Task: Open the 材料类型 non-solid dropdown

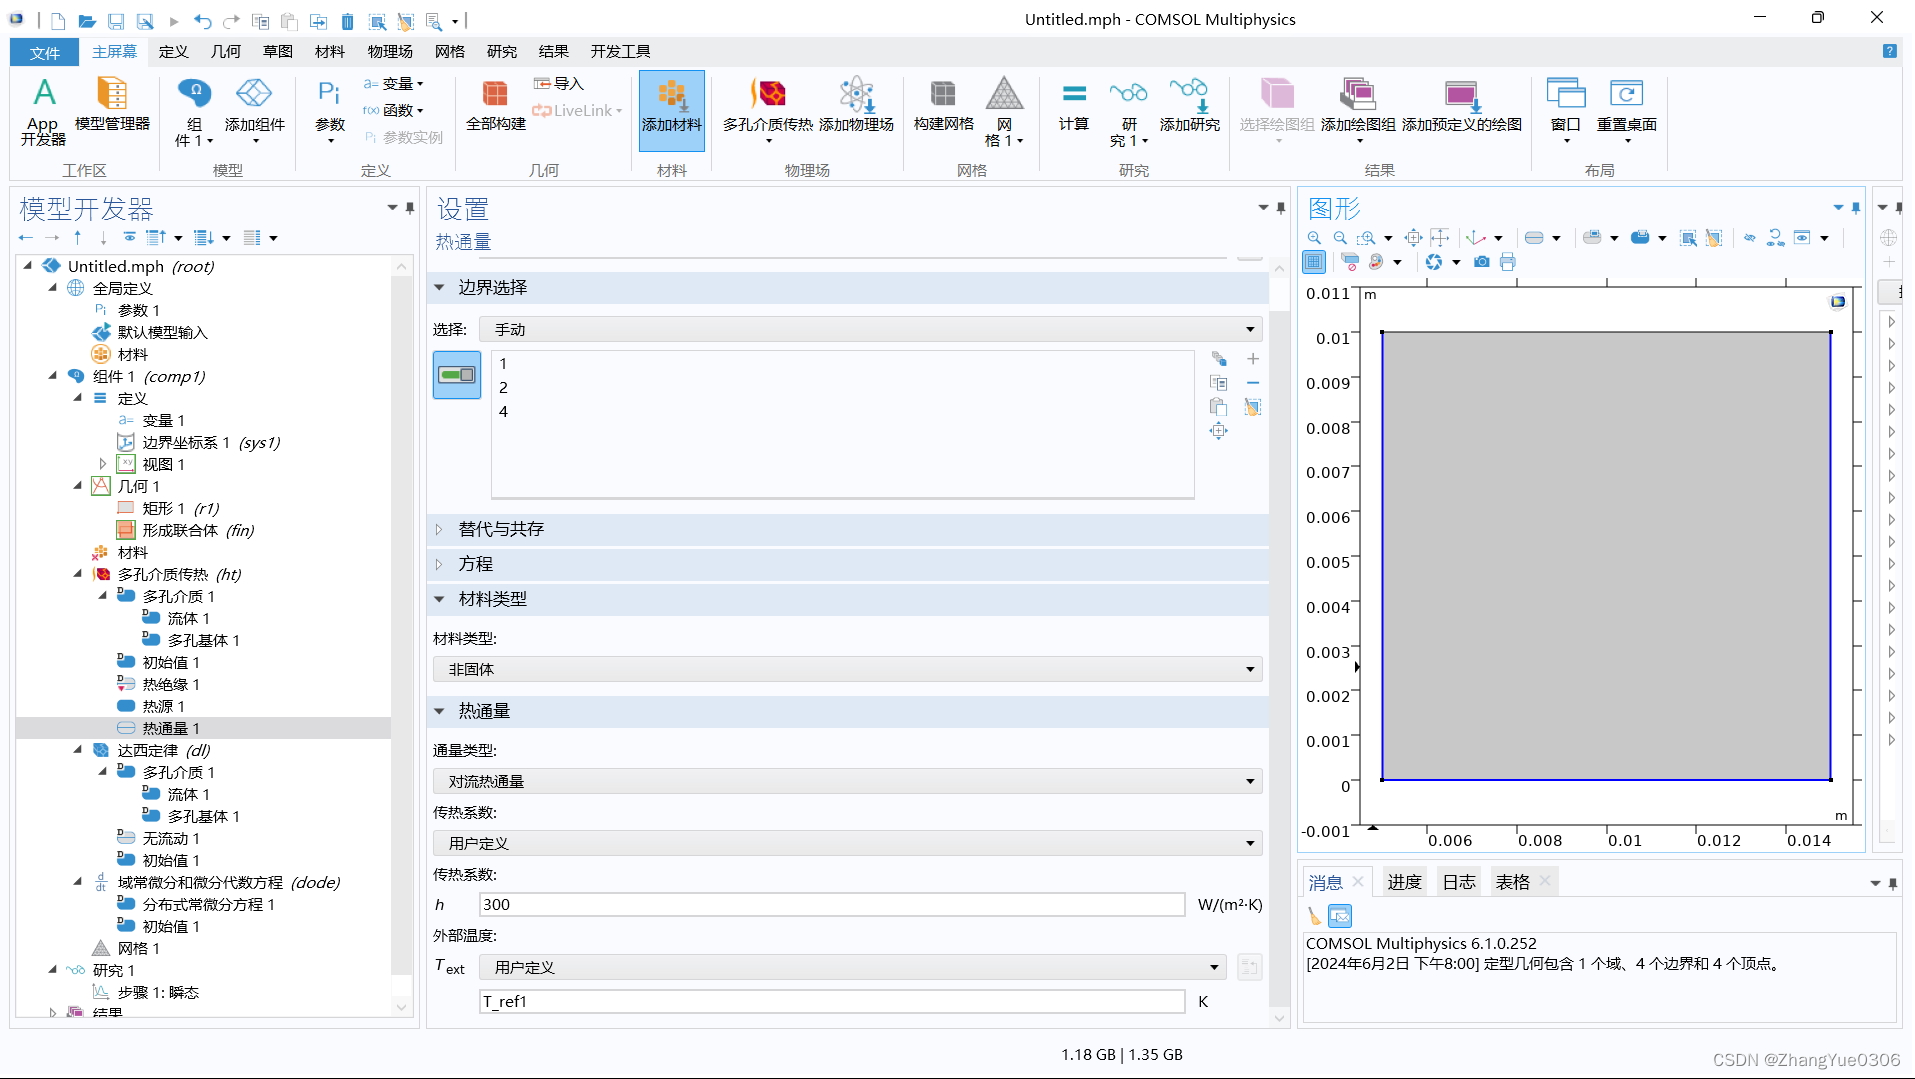Action: (x=848, y=670)
